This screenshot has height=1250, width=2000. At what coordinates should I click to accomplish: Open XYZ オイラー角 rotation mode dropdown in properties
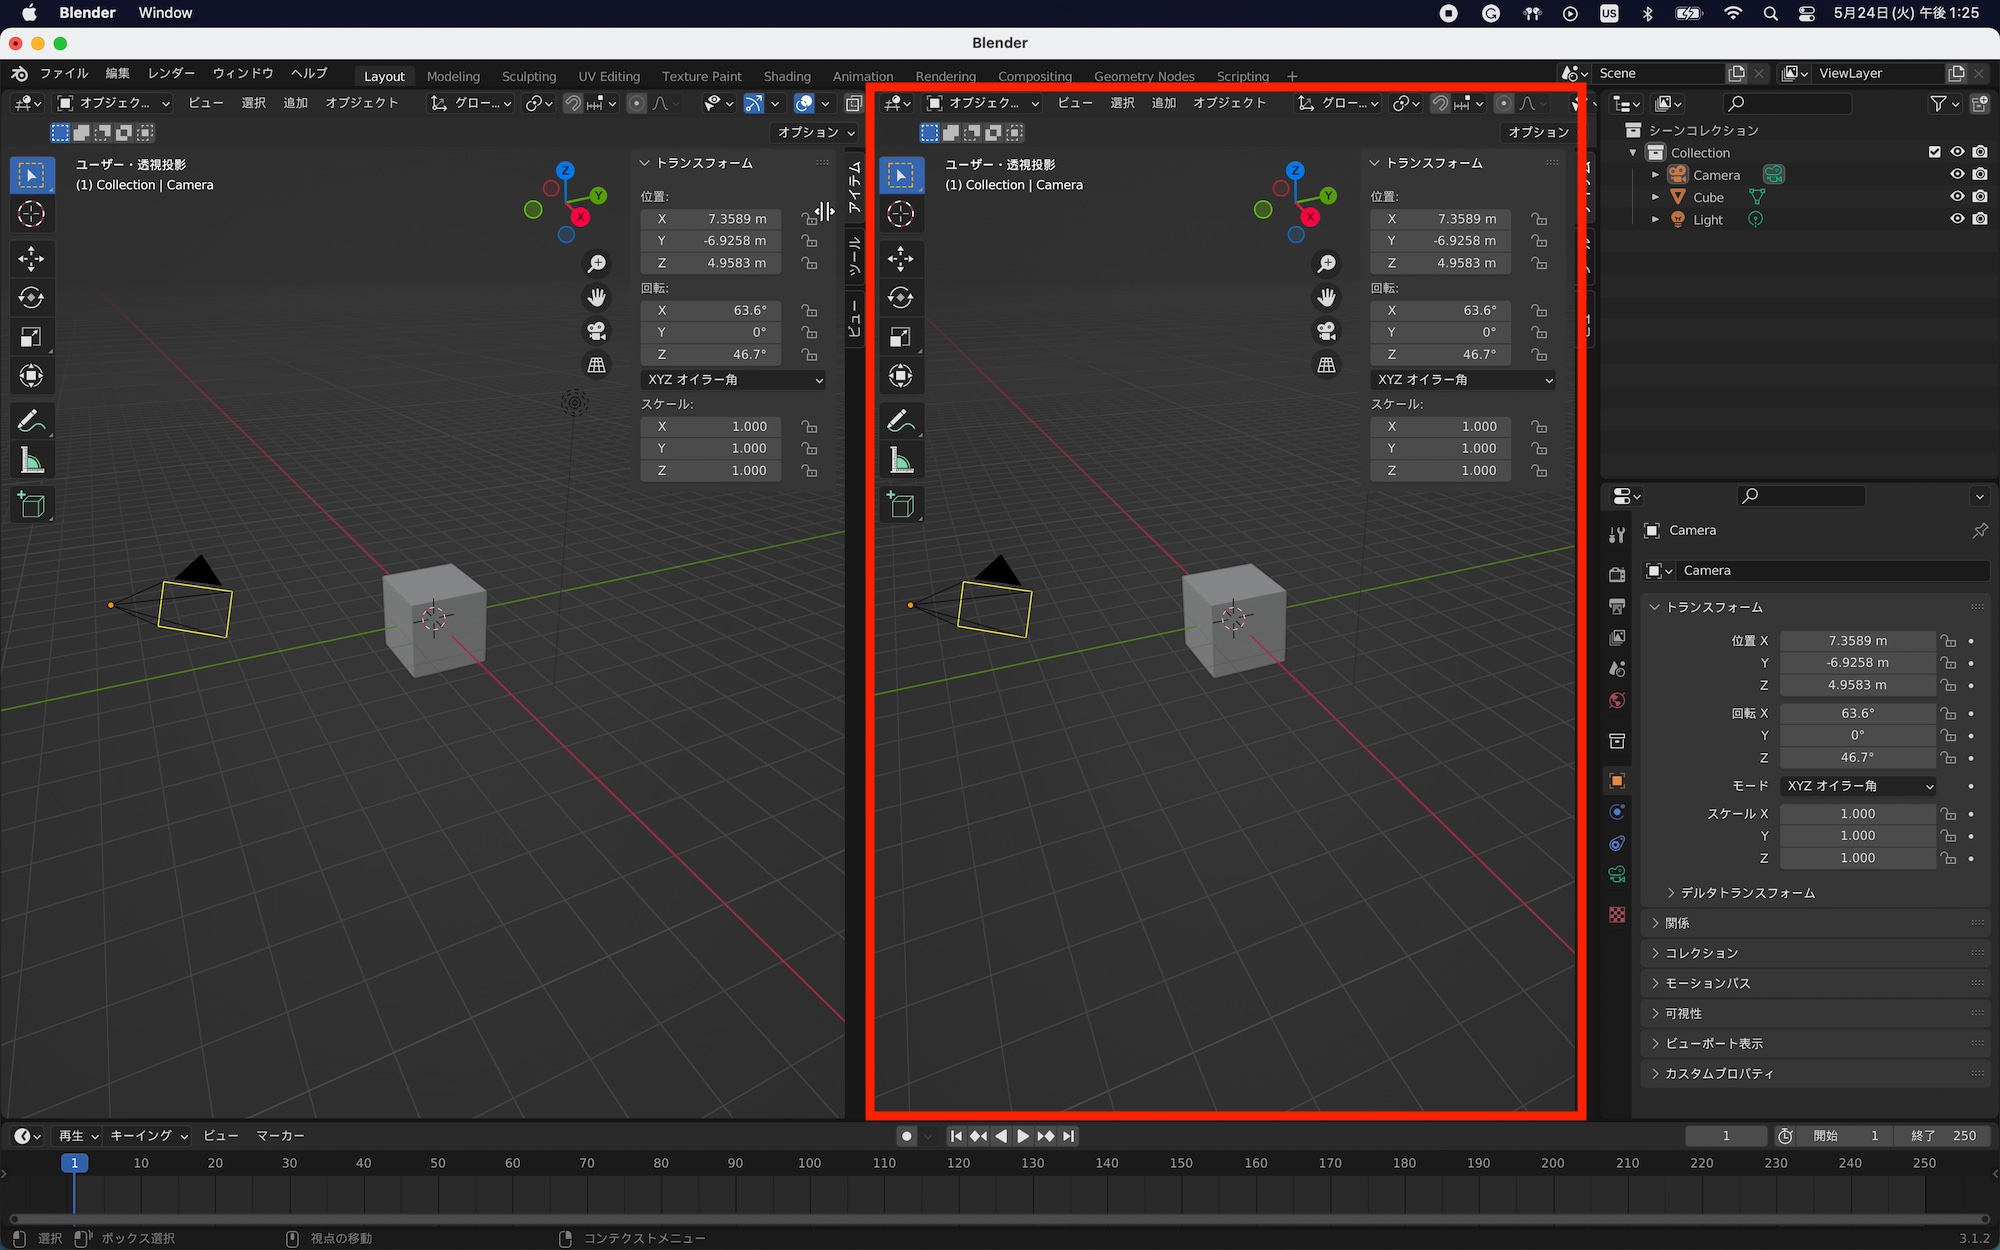[x=1858, y=786]
